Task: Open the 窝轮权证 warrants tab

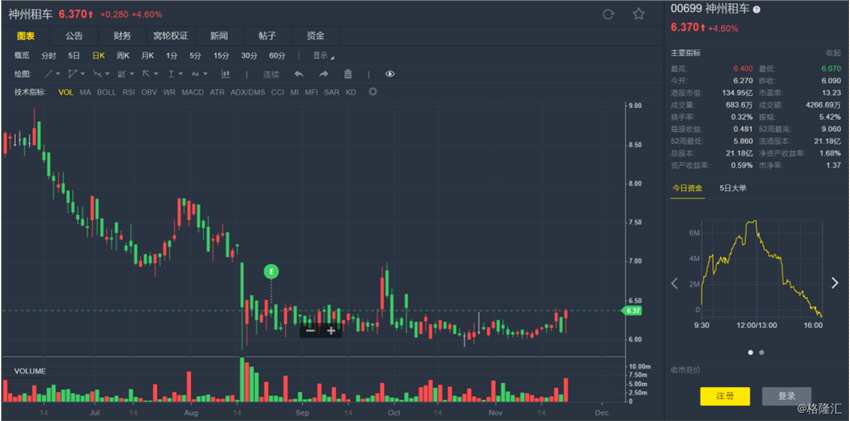Action: pos(170,36)
